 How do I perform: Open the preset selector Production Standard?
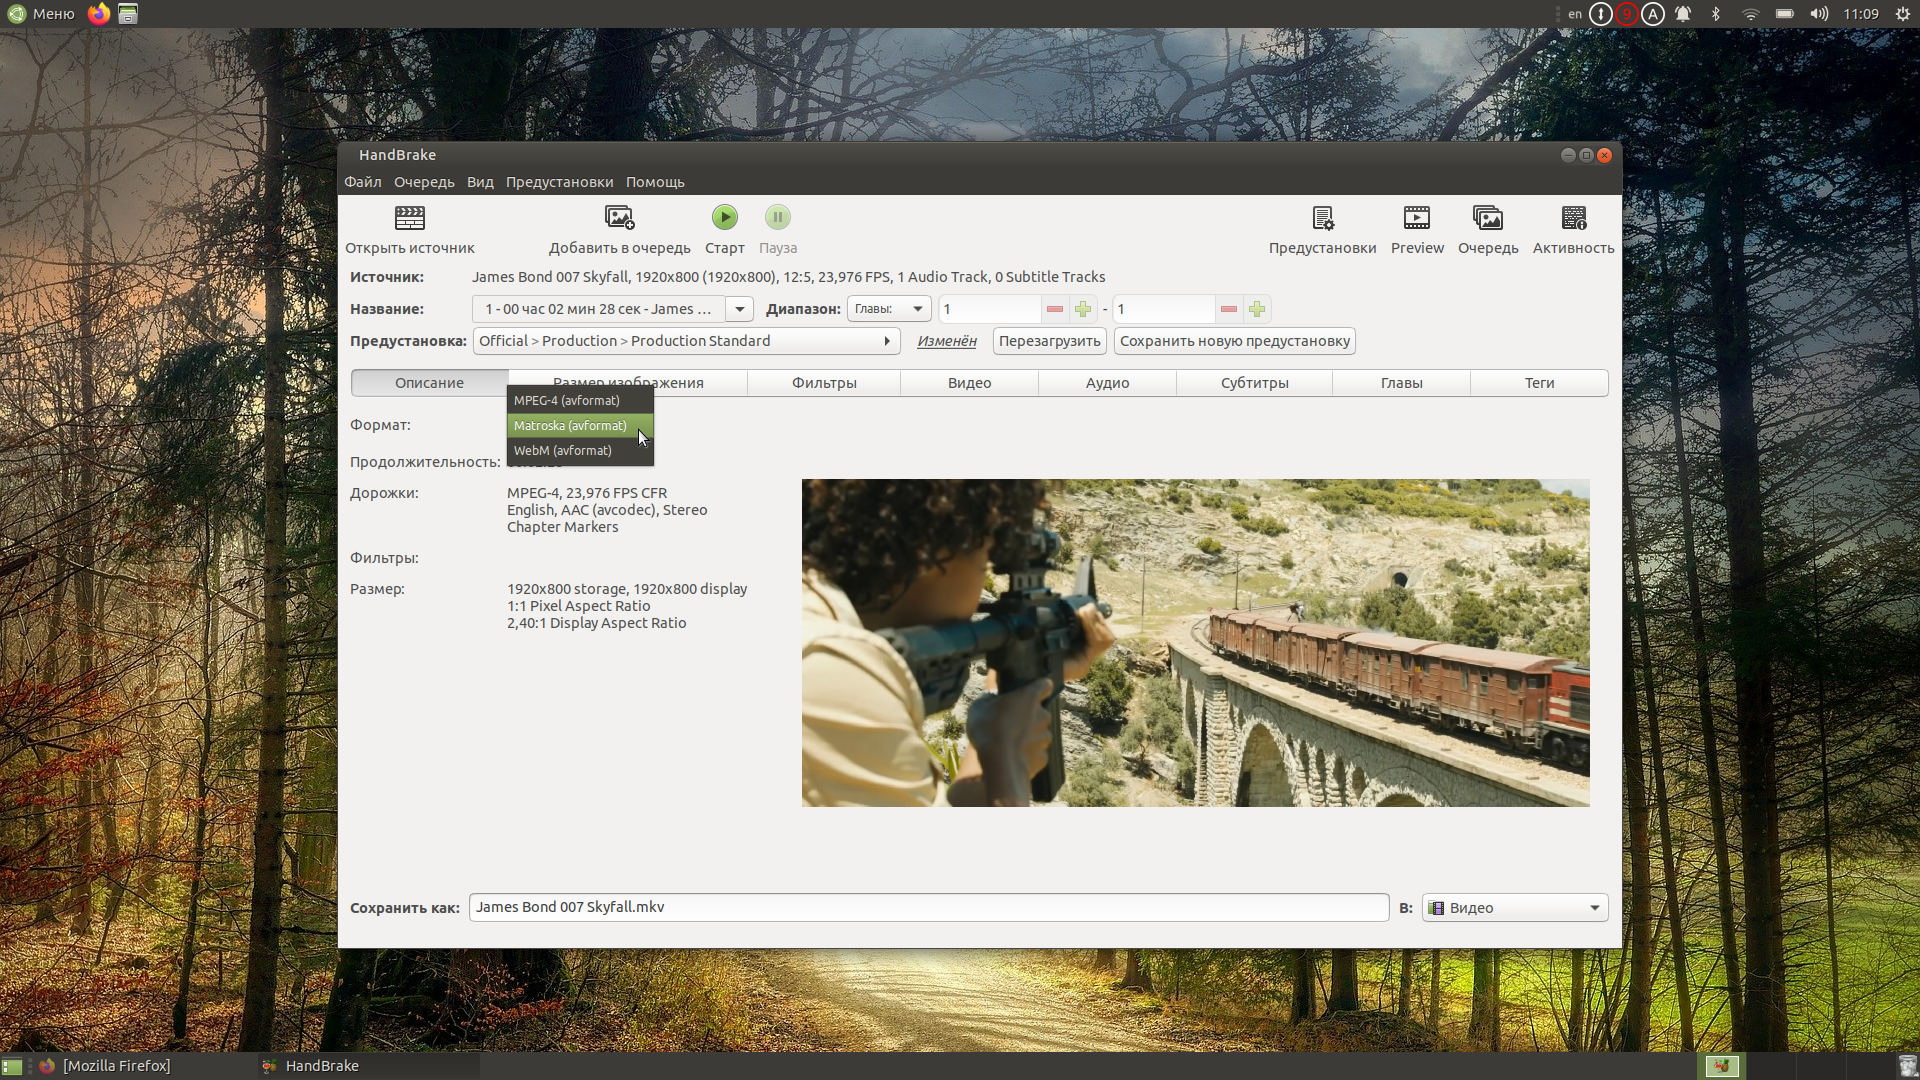[x=686, y=341]
